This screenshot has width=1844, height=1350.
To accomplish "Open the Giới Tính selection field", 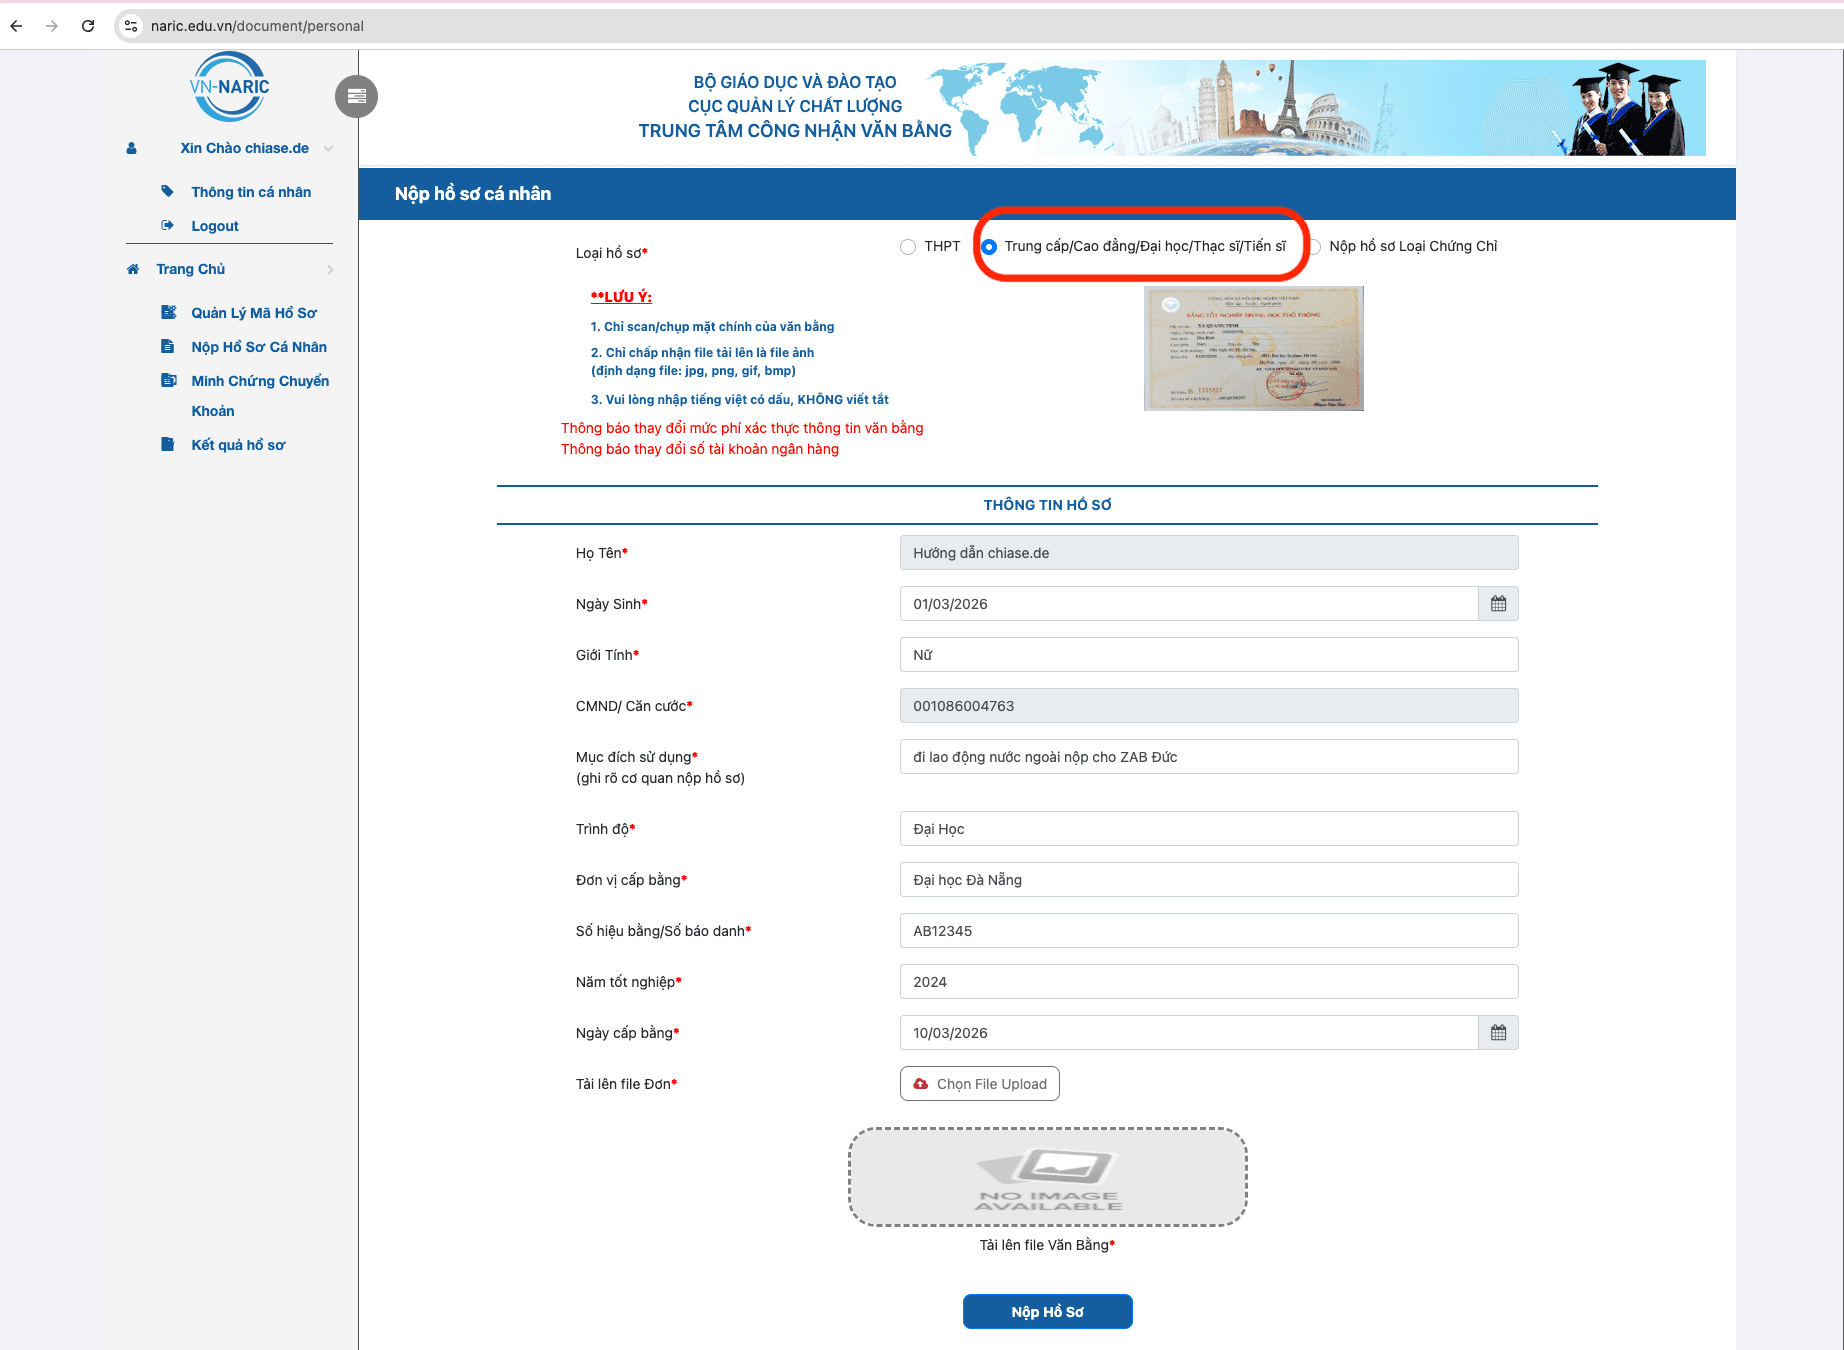I will tap(1208, 654).
